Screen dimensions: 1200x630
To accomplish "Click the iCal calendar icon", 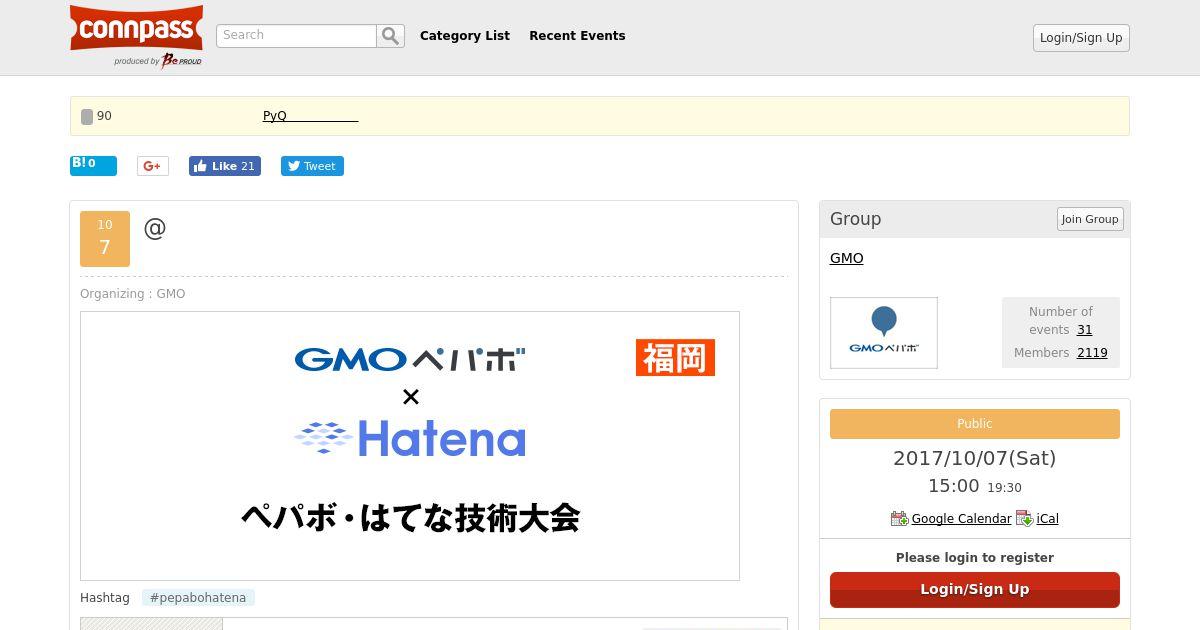I will tap(1025, 518).
